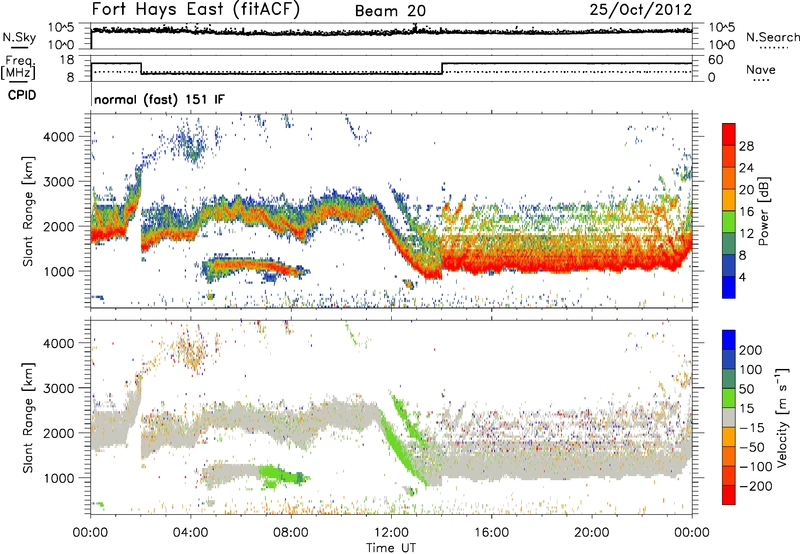Click the '4' label on the power scale
This screenshot has width=800, height=554.
coord(742,277)
